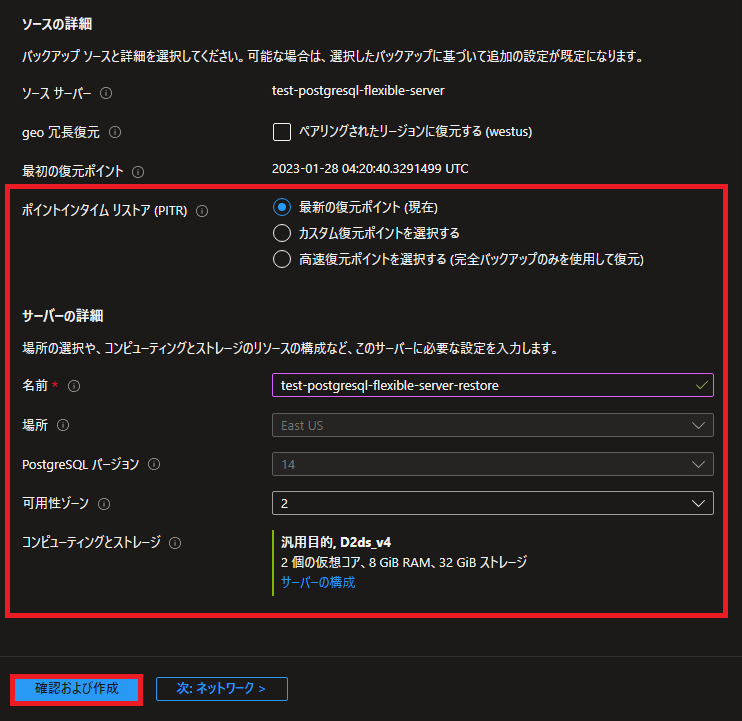
Task: Click info icon next to コンピューティングとストレージ
Action: pos(175,543)
